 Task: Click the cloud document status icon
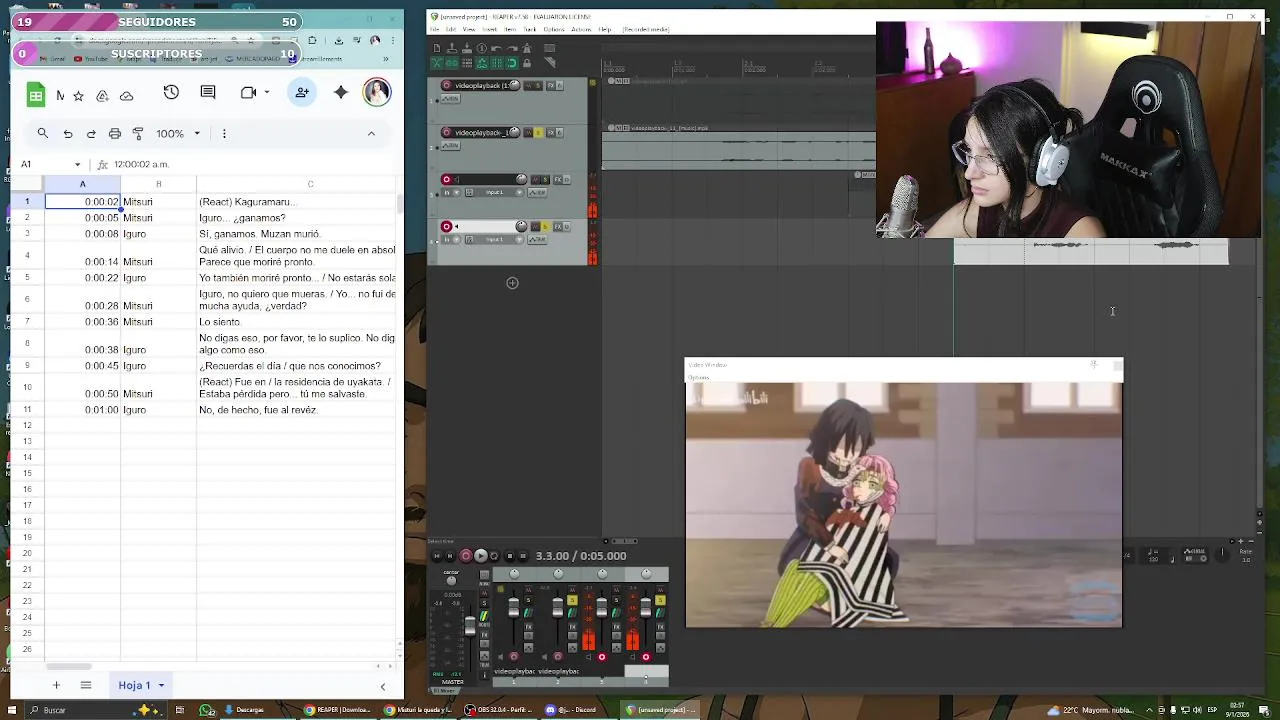[x=127, y=96]
